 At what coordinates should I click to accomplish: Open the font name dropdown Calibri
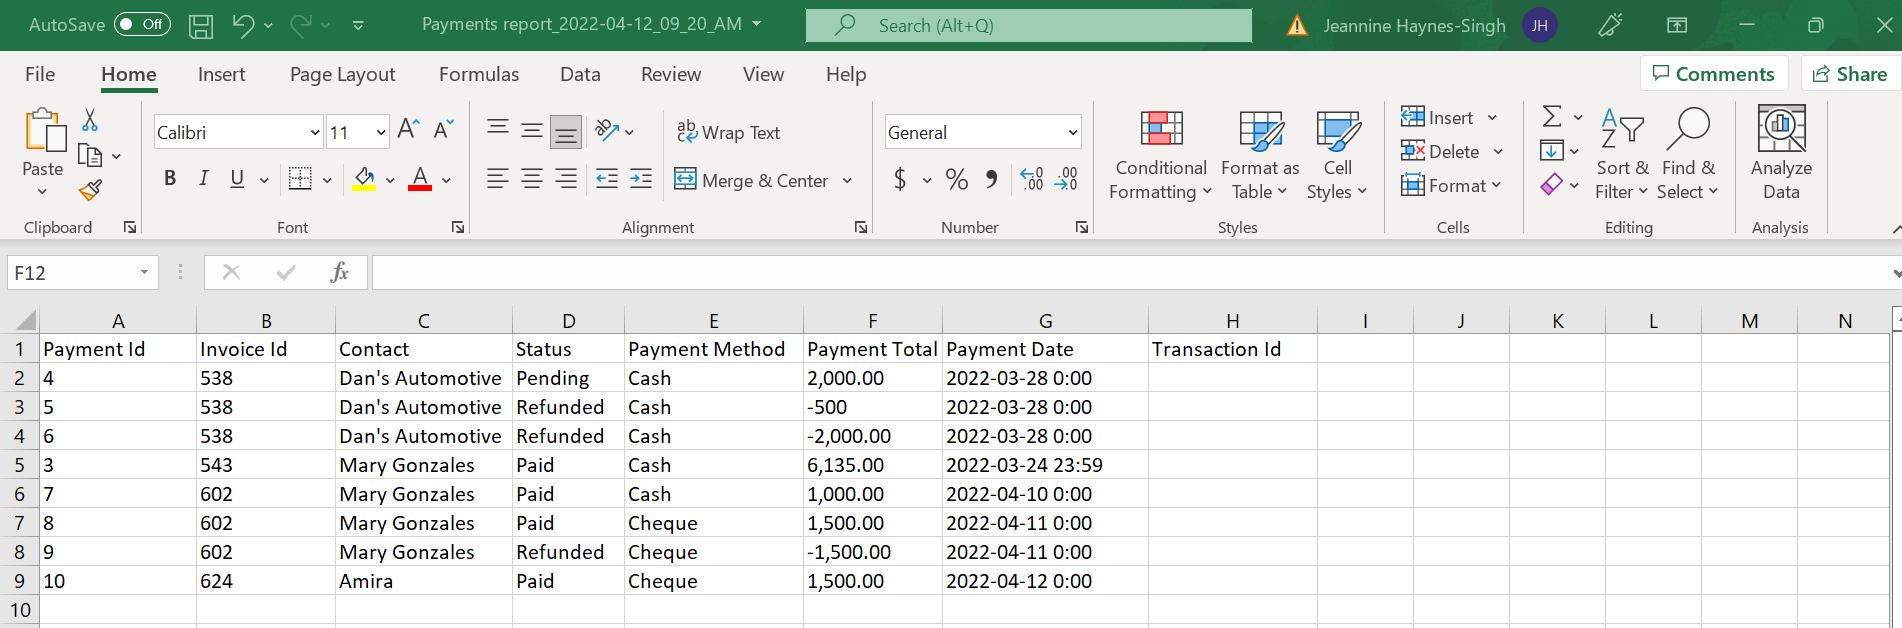point(314,133)
